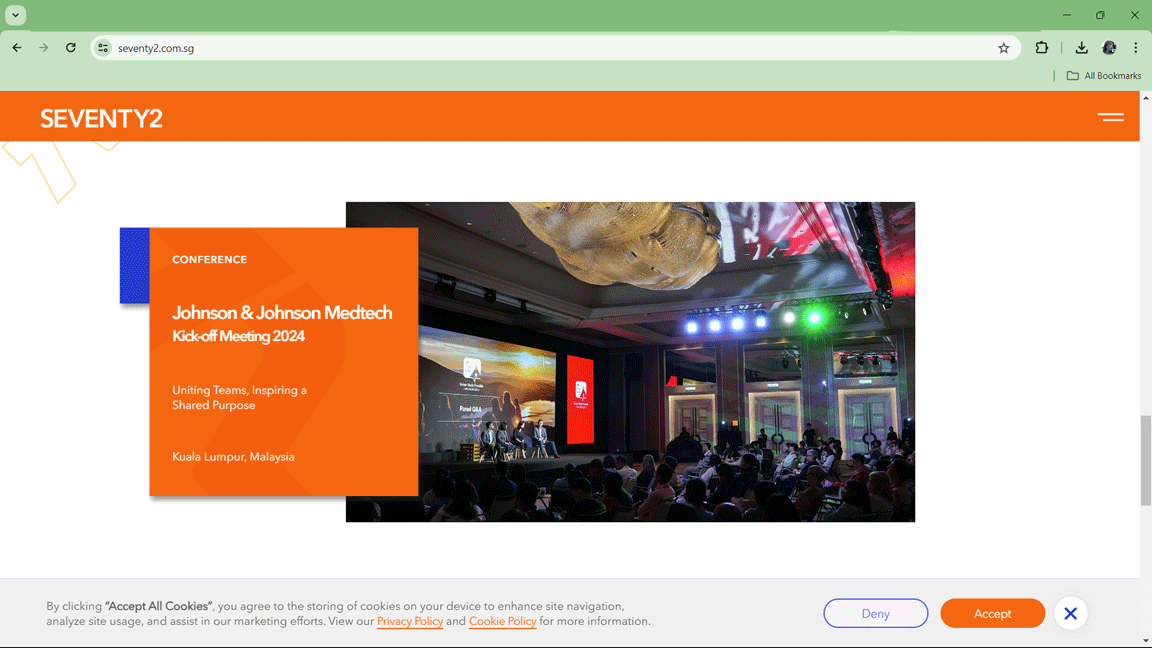Reload the current page
Viewport: 1152px width, 648px height.
coord(70,47)
